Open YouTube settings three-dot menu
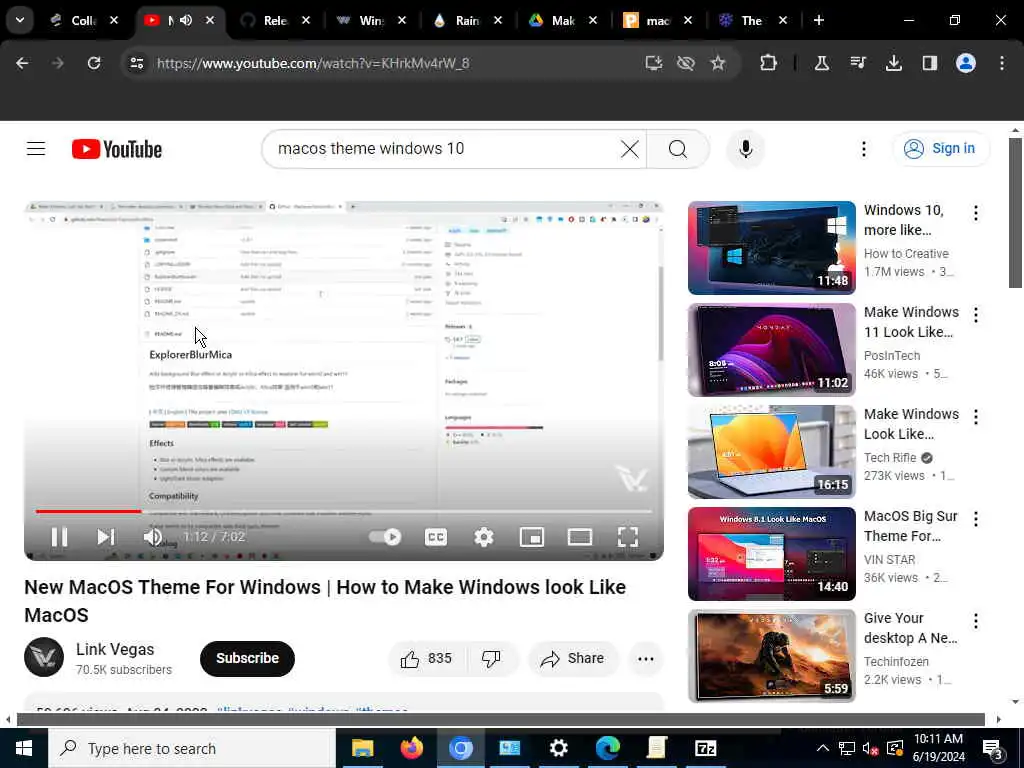 click(x=863, y=149)
